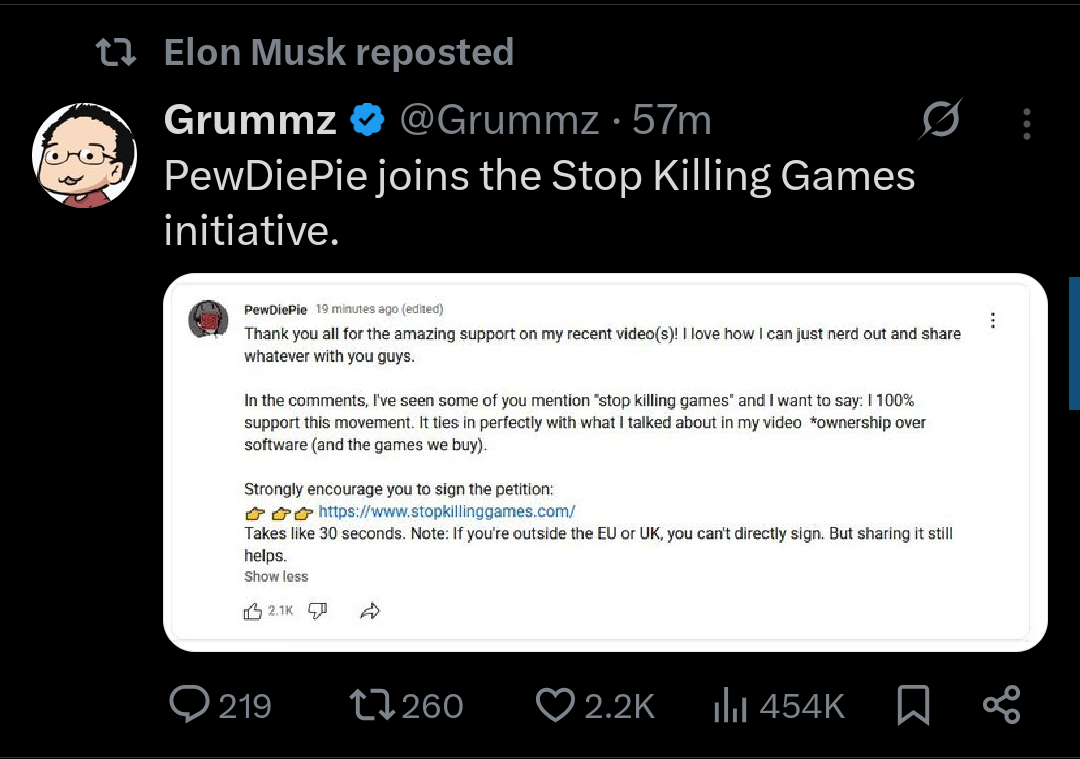
Task: Open the @Grummz handle link
Action: (x=499, y=120)
